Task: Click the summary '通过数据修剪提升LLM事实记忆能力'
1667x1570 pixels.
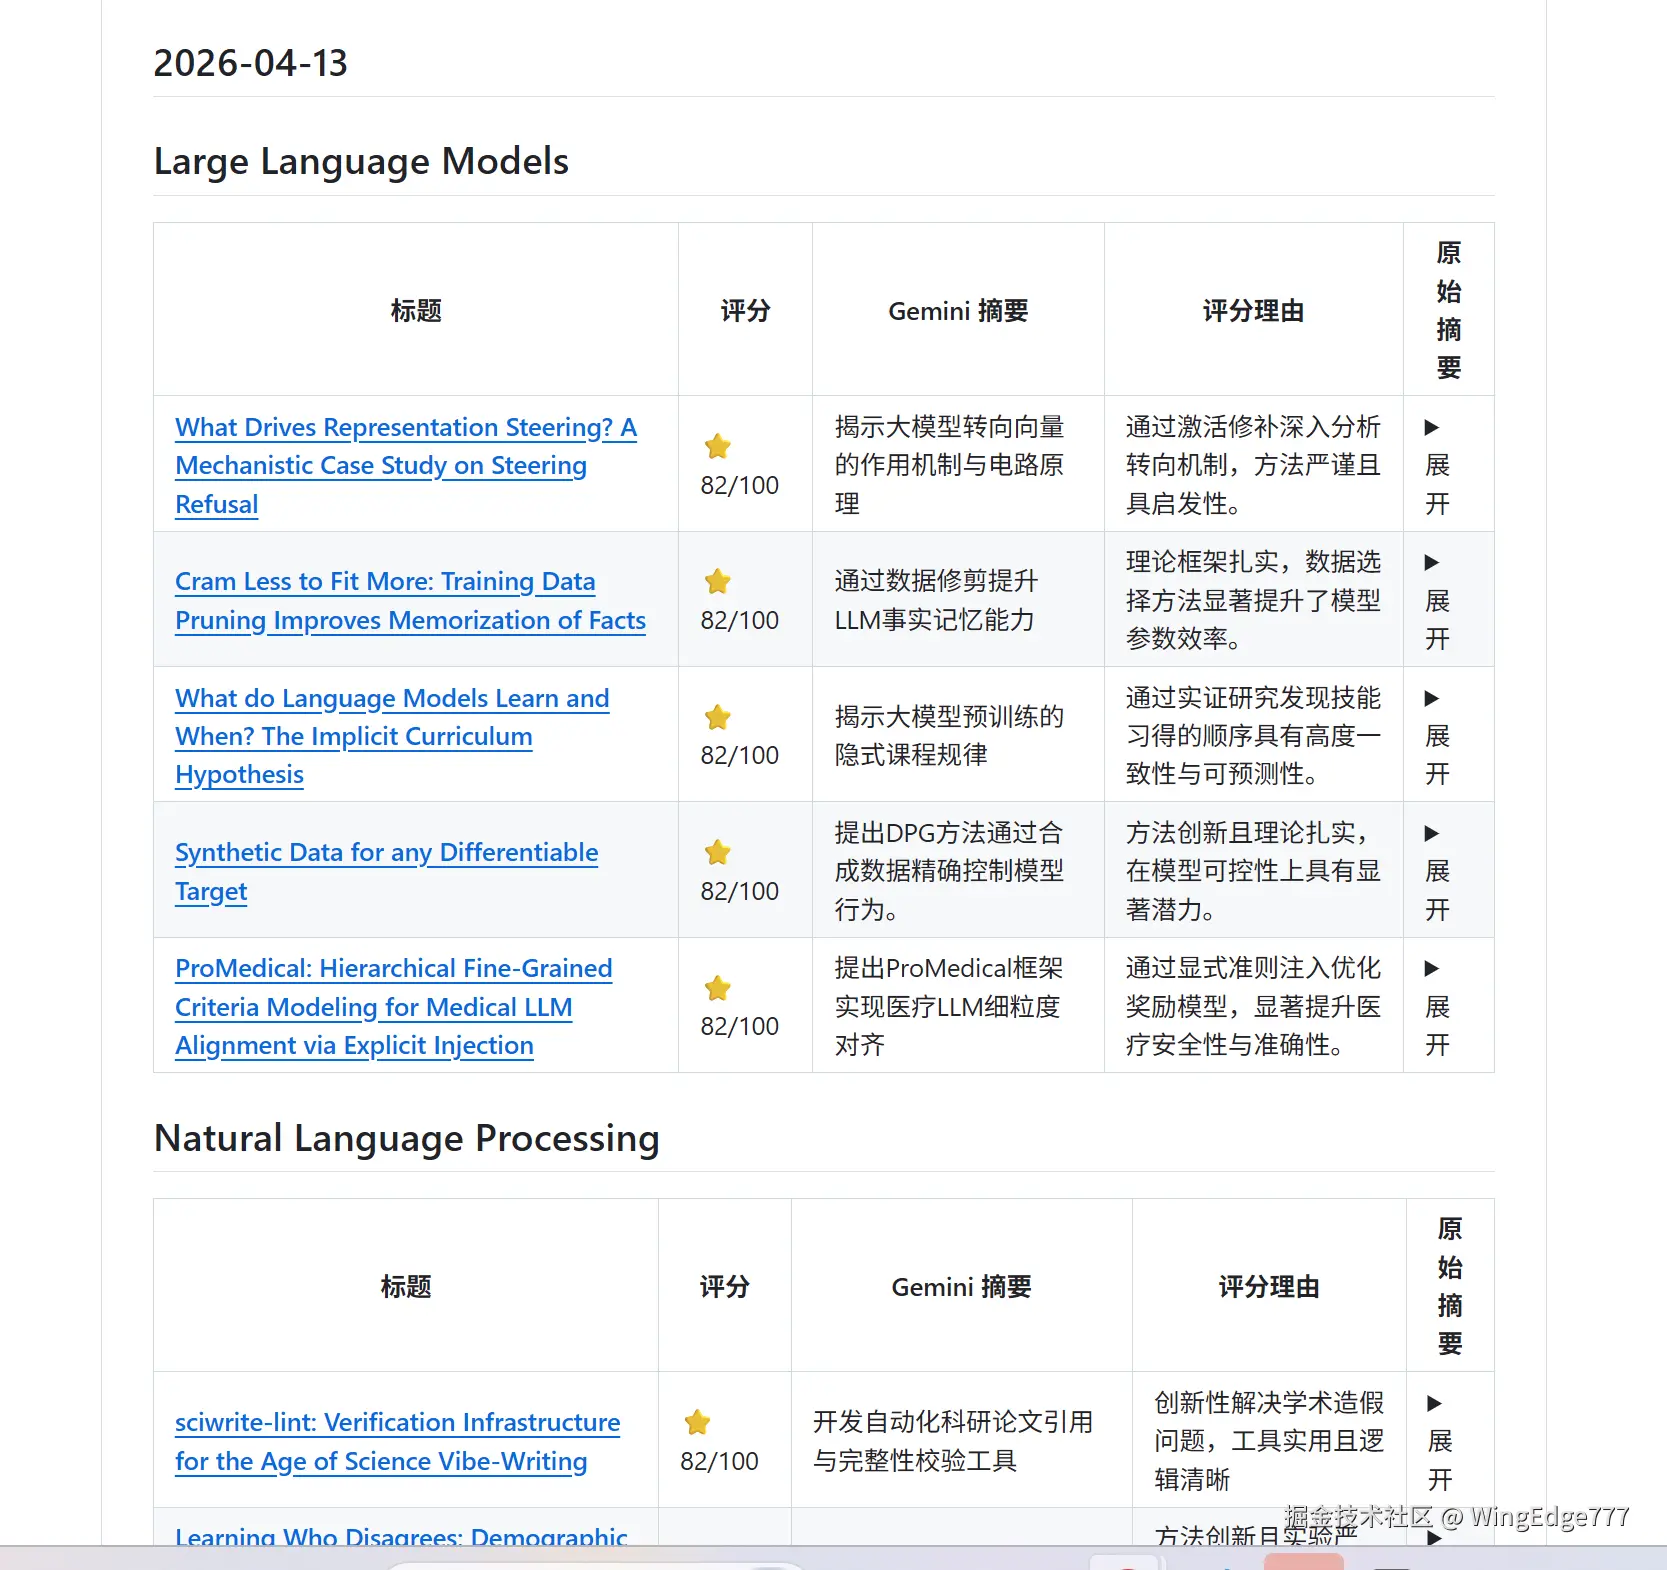Action: [x=937, y=600]
